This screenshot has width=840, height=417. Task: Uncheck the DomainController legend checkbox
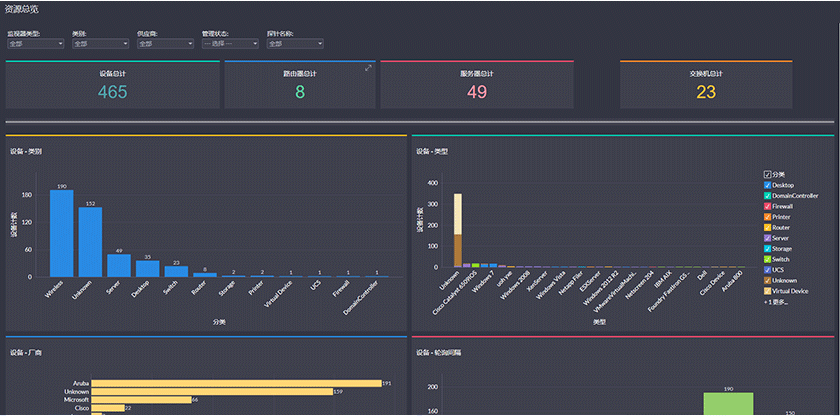coord(767,196)
